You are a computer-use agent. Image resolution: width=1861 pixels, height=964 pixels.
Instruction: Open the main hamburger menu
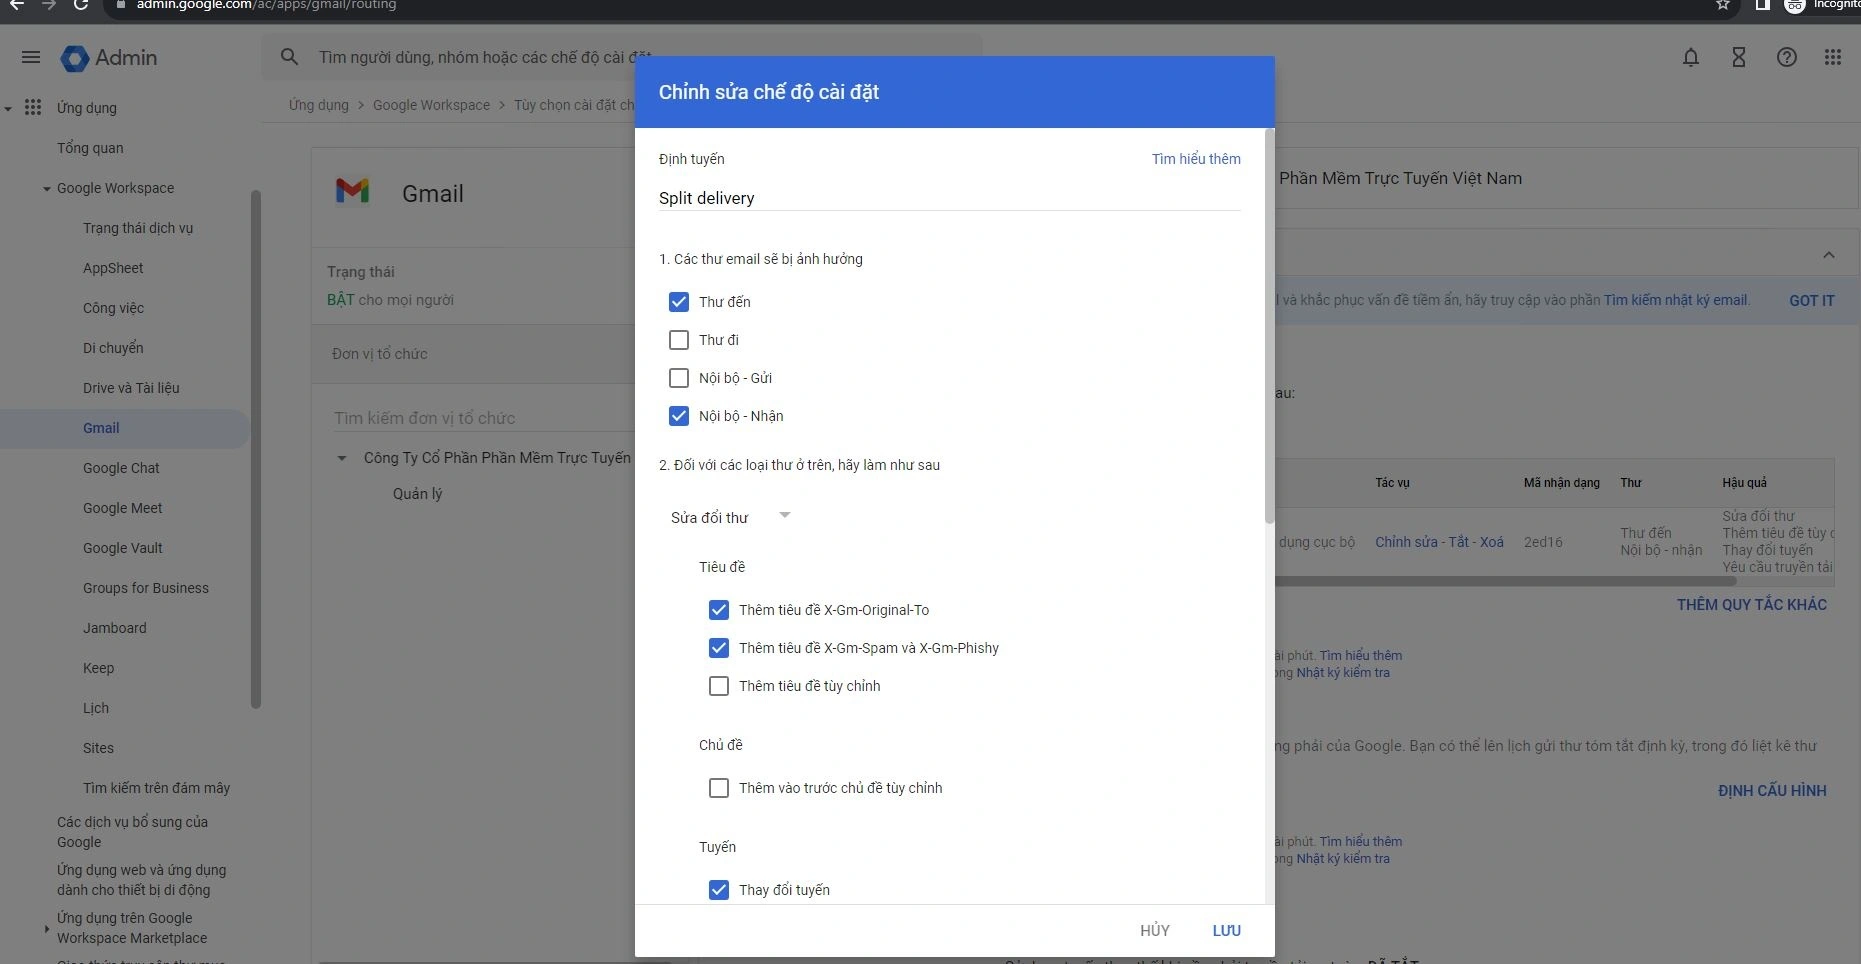click(31, 57)
